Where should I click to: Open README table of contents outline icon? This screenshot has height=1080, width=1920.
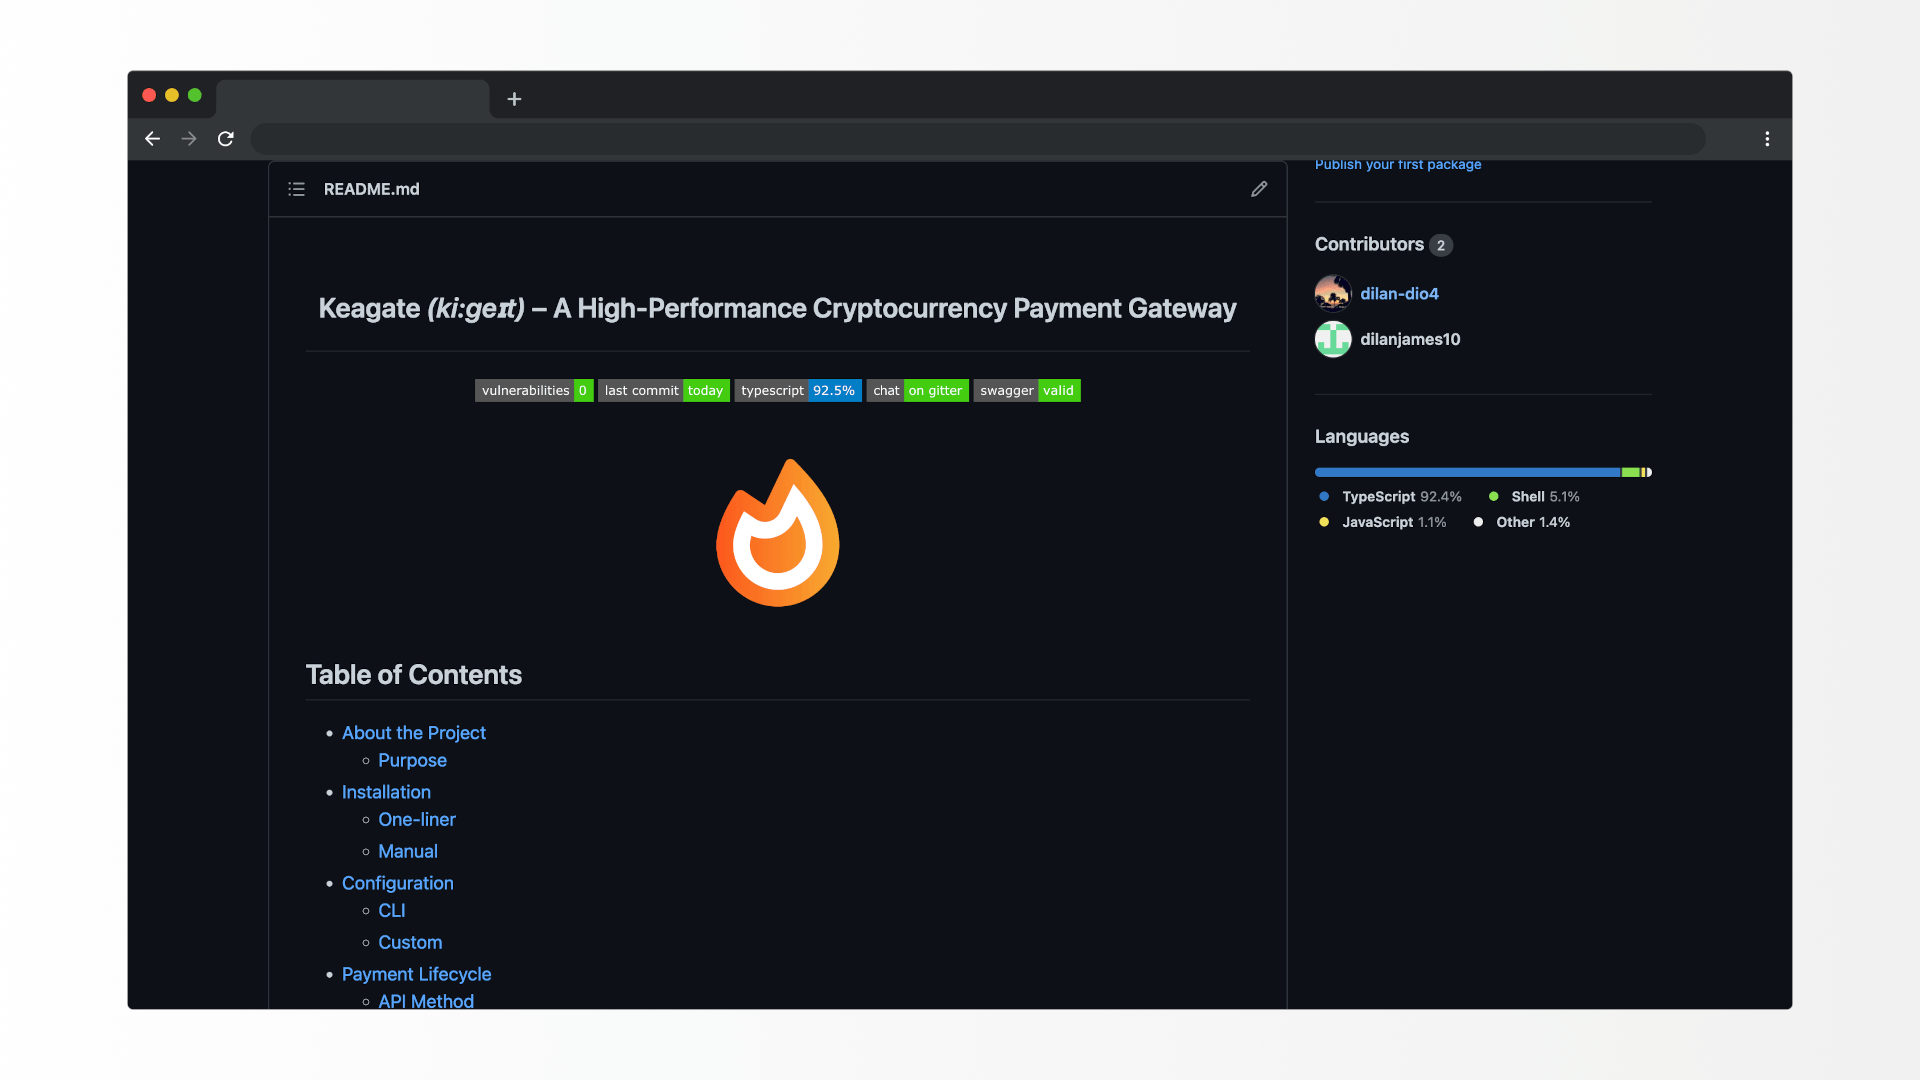point(296,189)
